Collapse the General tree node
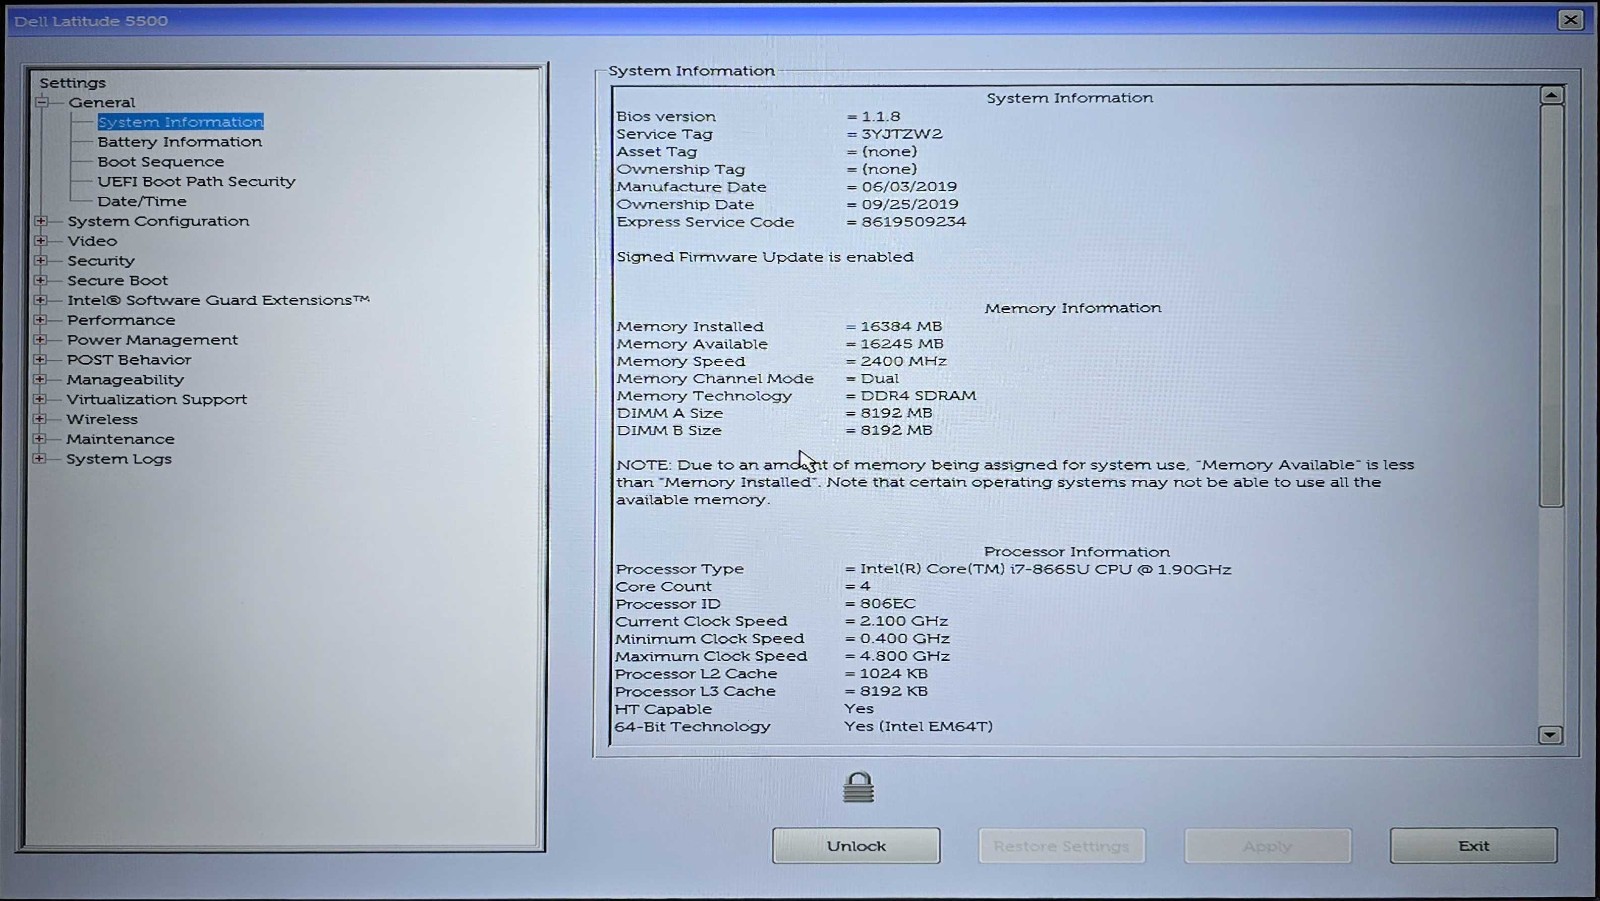 [42, 102]
